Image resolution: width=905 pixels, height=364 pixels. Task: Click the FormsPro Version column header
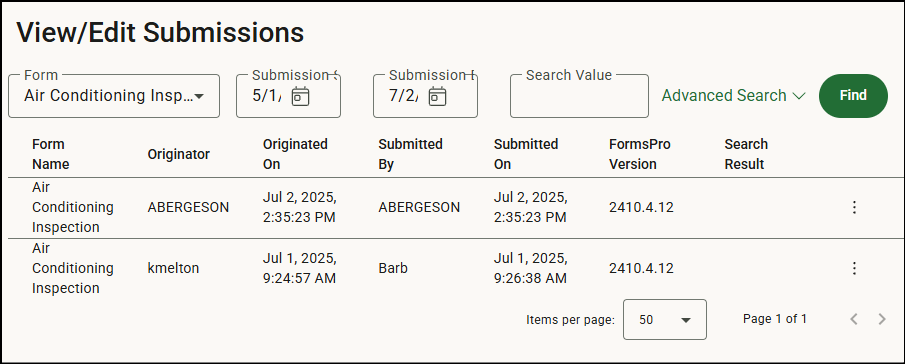point(640,154)
